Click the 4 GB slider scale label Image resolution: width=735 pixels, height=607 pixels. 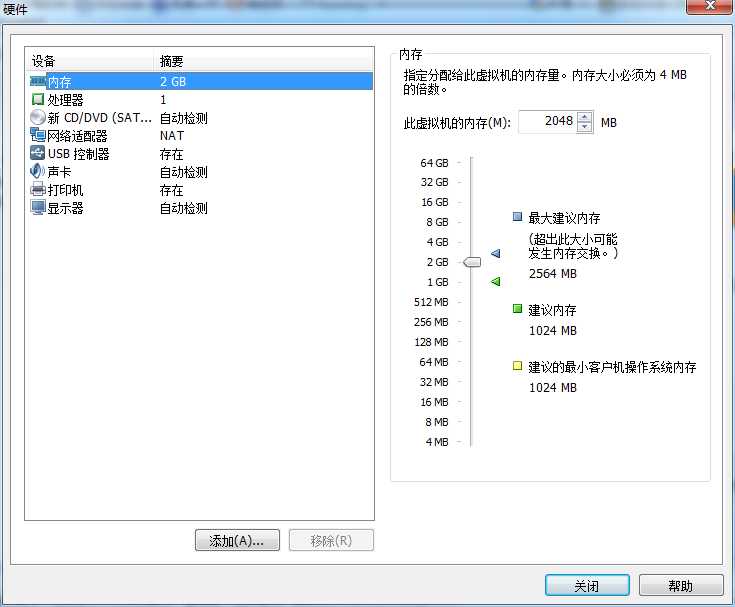tap(437, 242)
